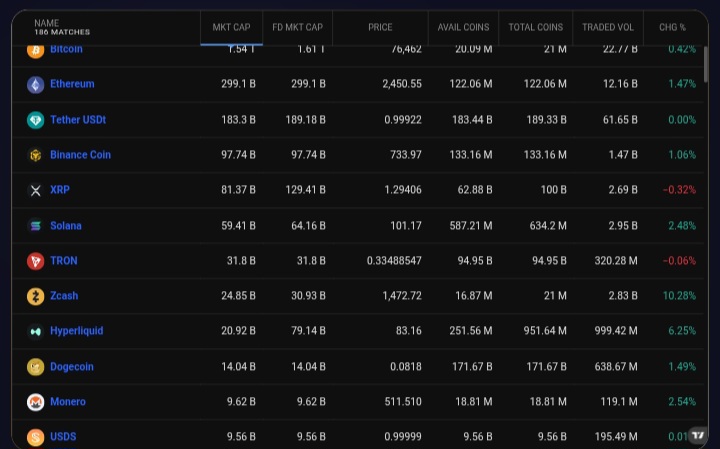
Task: Select Dogecoin price 0.0818
Action: pos(406,367)
